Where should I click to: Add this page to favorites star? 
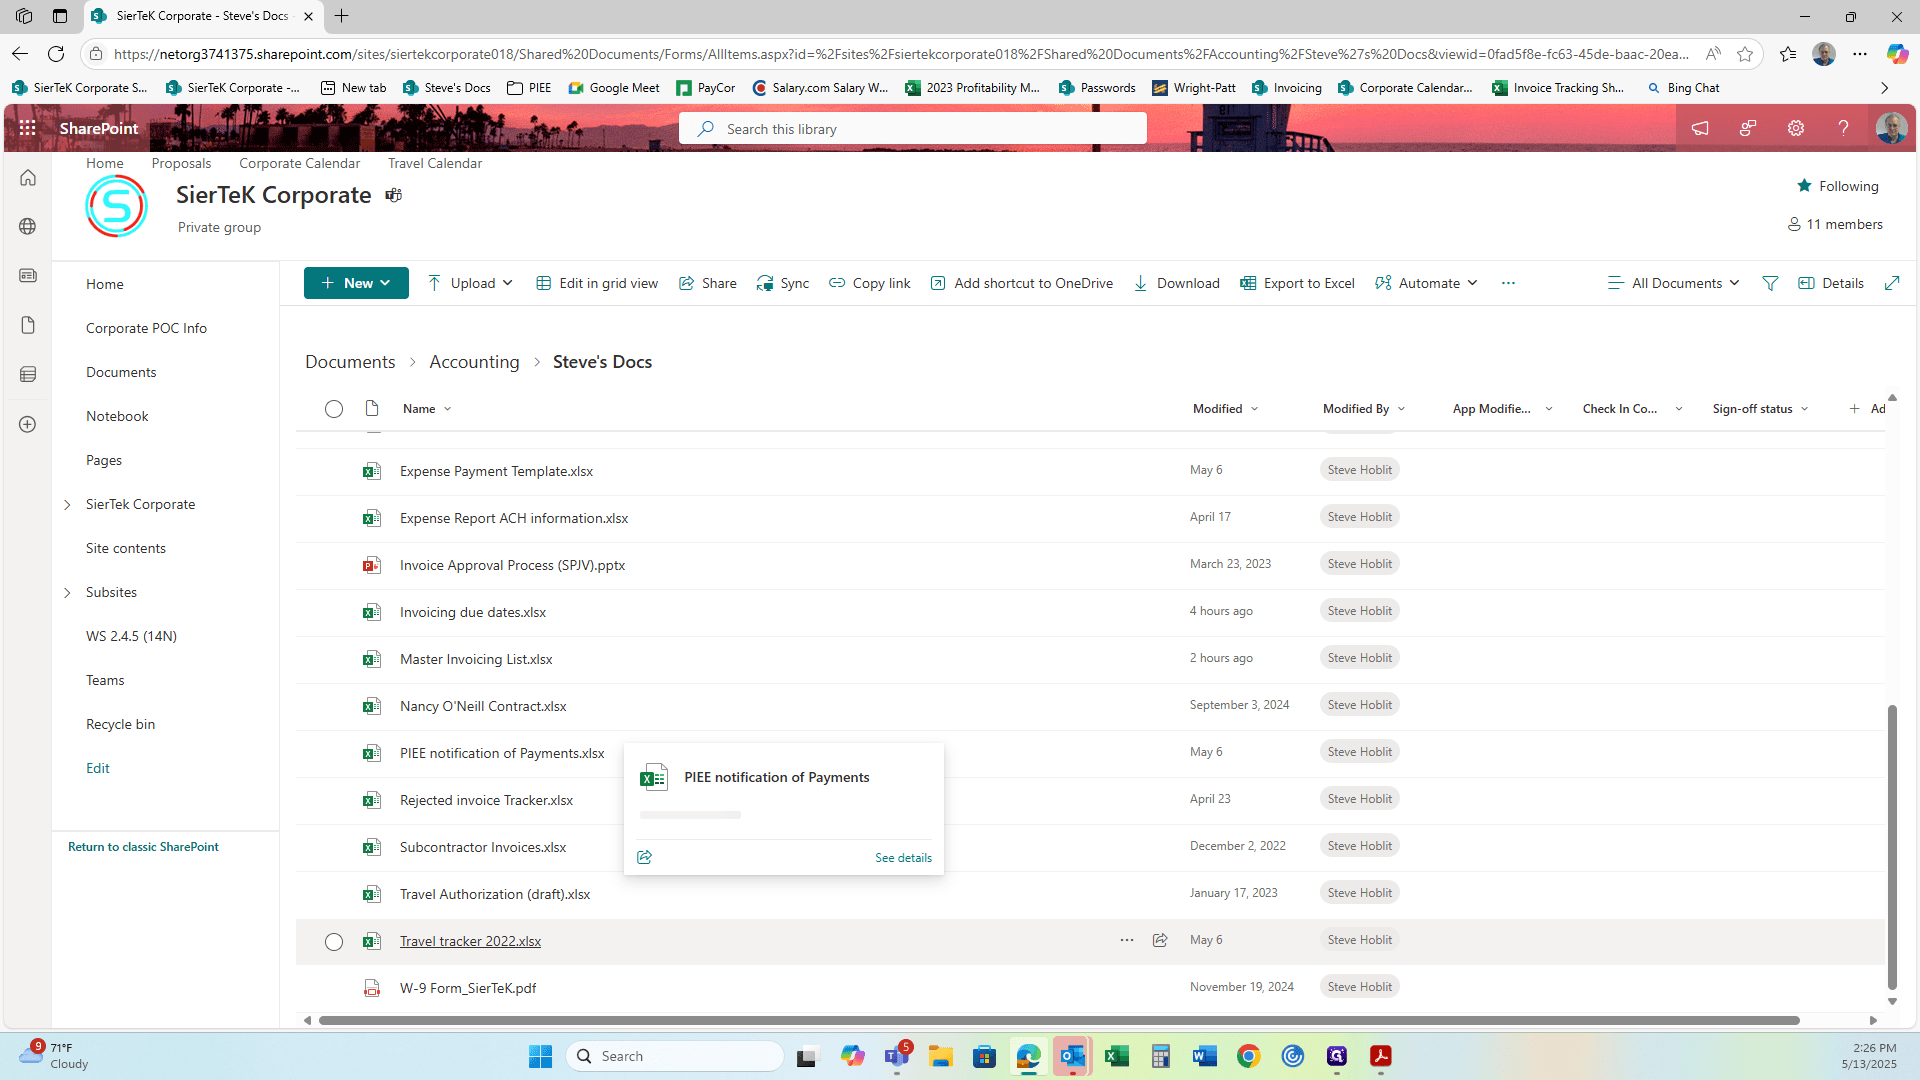1745,54
